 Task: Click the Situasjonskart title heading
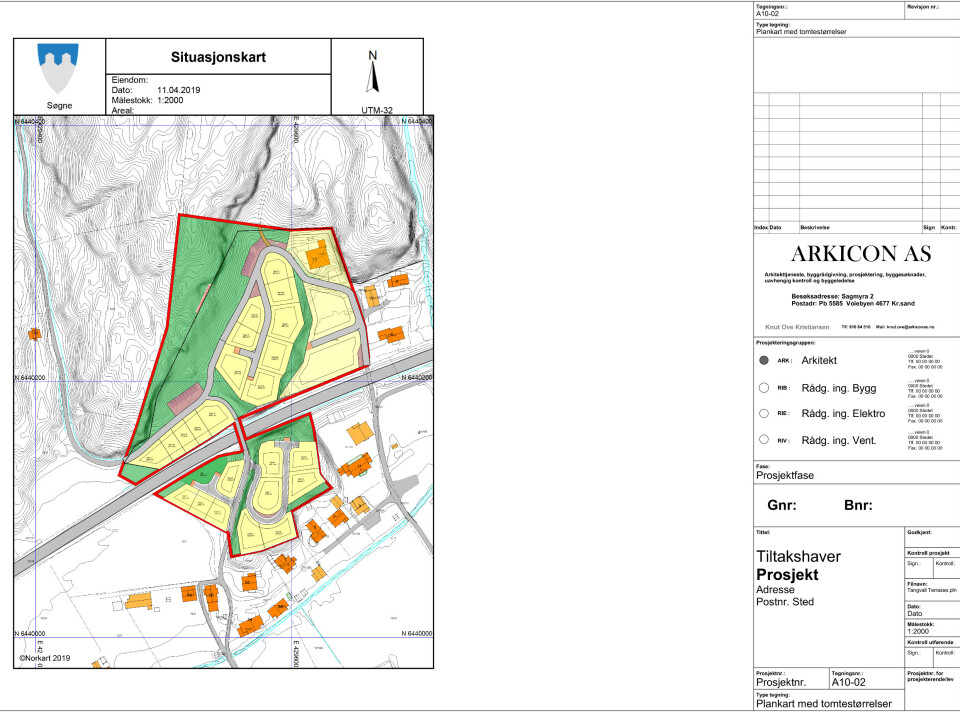[217, 57]
